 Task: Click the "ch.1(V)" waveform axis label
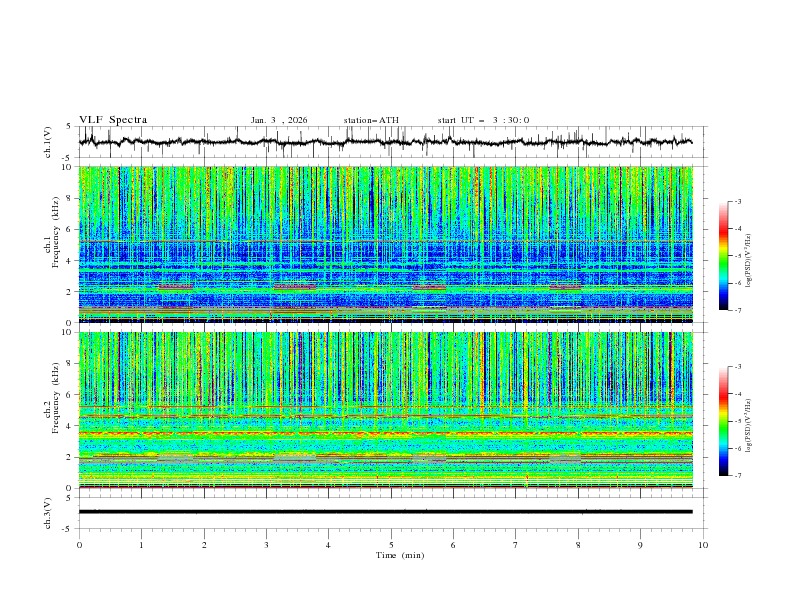(x=48, y=142)
